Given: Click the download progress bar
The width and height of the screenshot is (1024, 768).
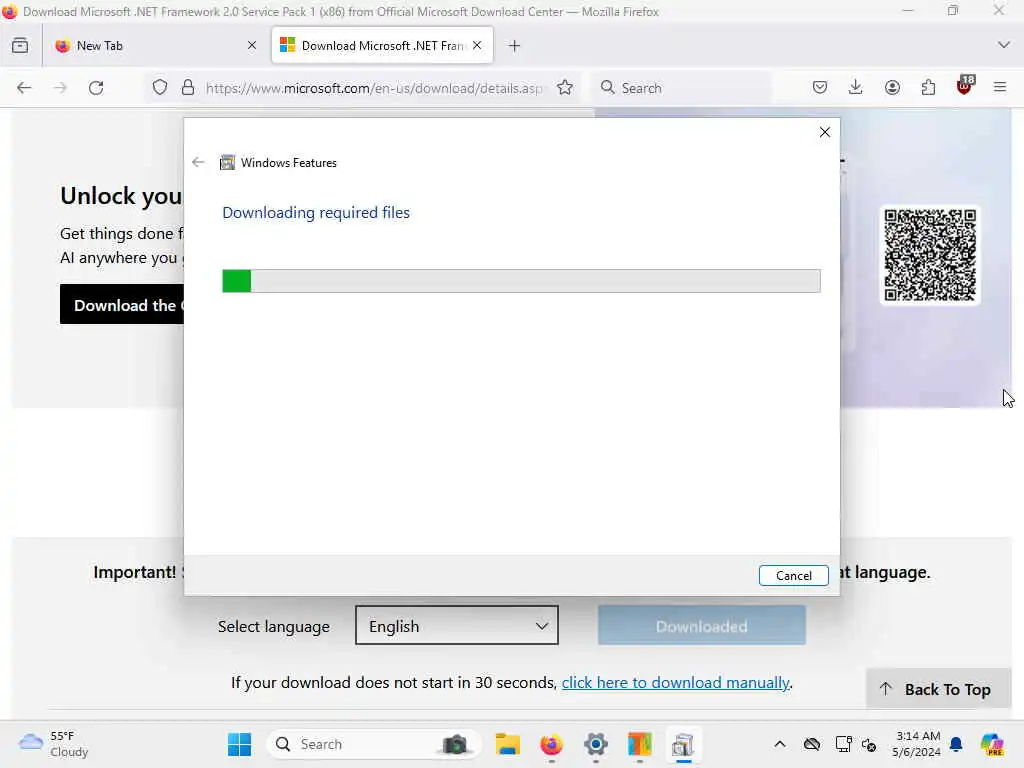Looking at the screenshot, I should pyautogui.click(x=521, y=281).
